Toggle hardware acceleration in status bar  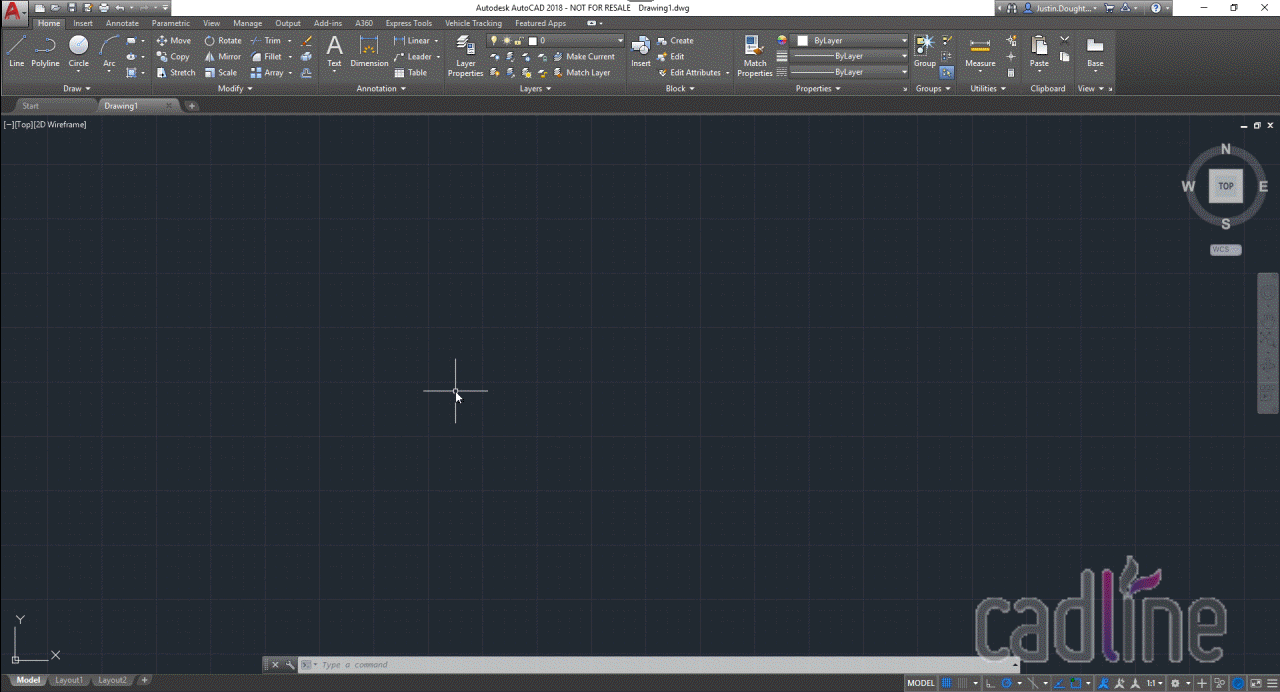click(1238, 683)
